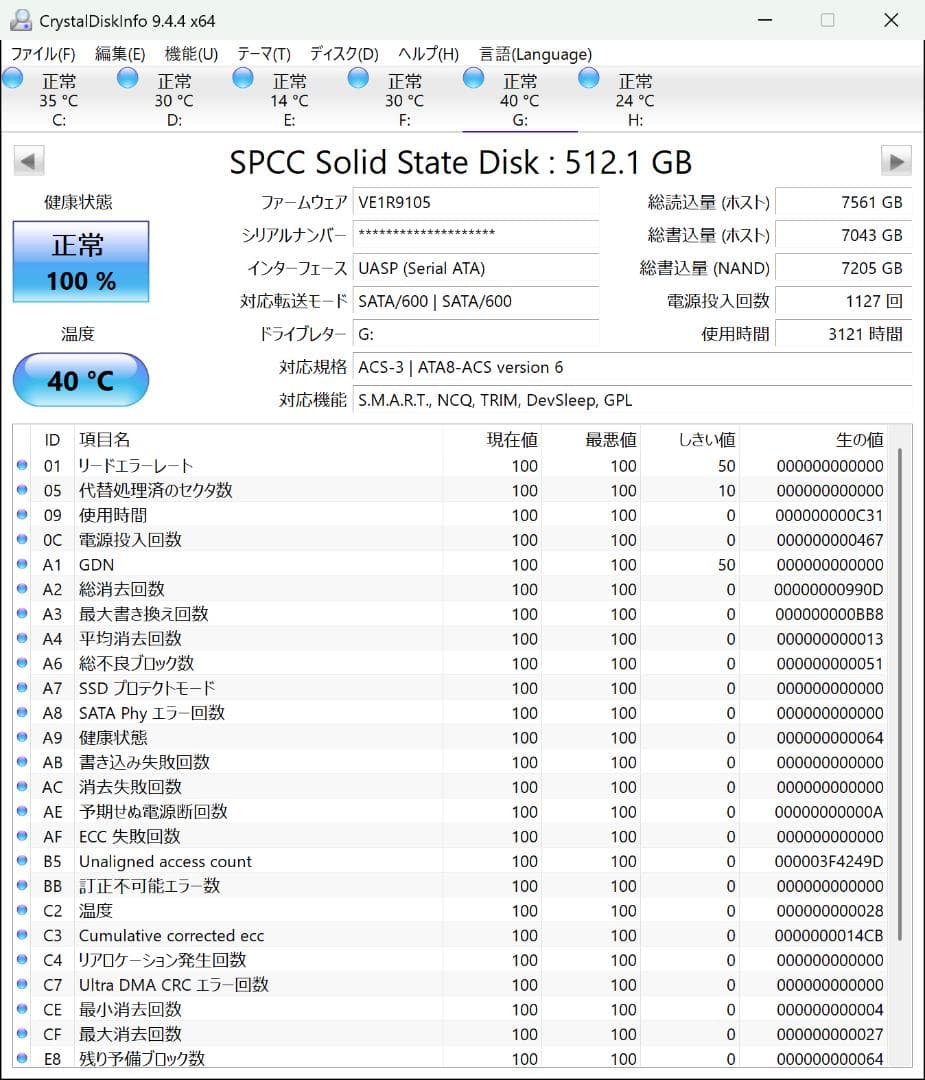
Task: Click status dot for ID 09 row
Action: [22, 515]
